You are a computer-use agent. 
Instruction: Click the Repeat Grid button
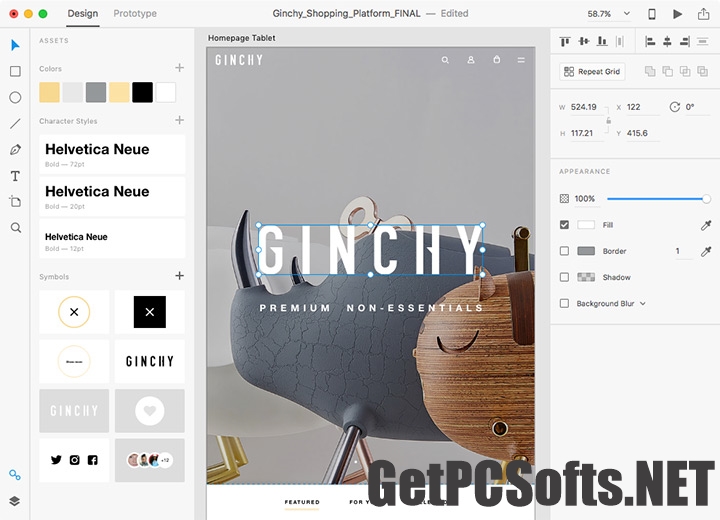(592, 71)
